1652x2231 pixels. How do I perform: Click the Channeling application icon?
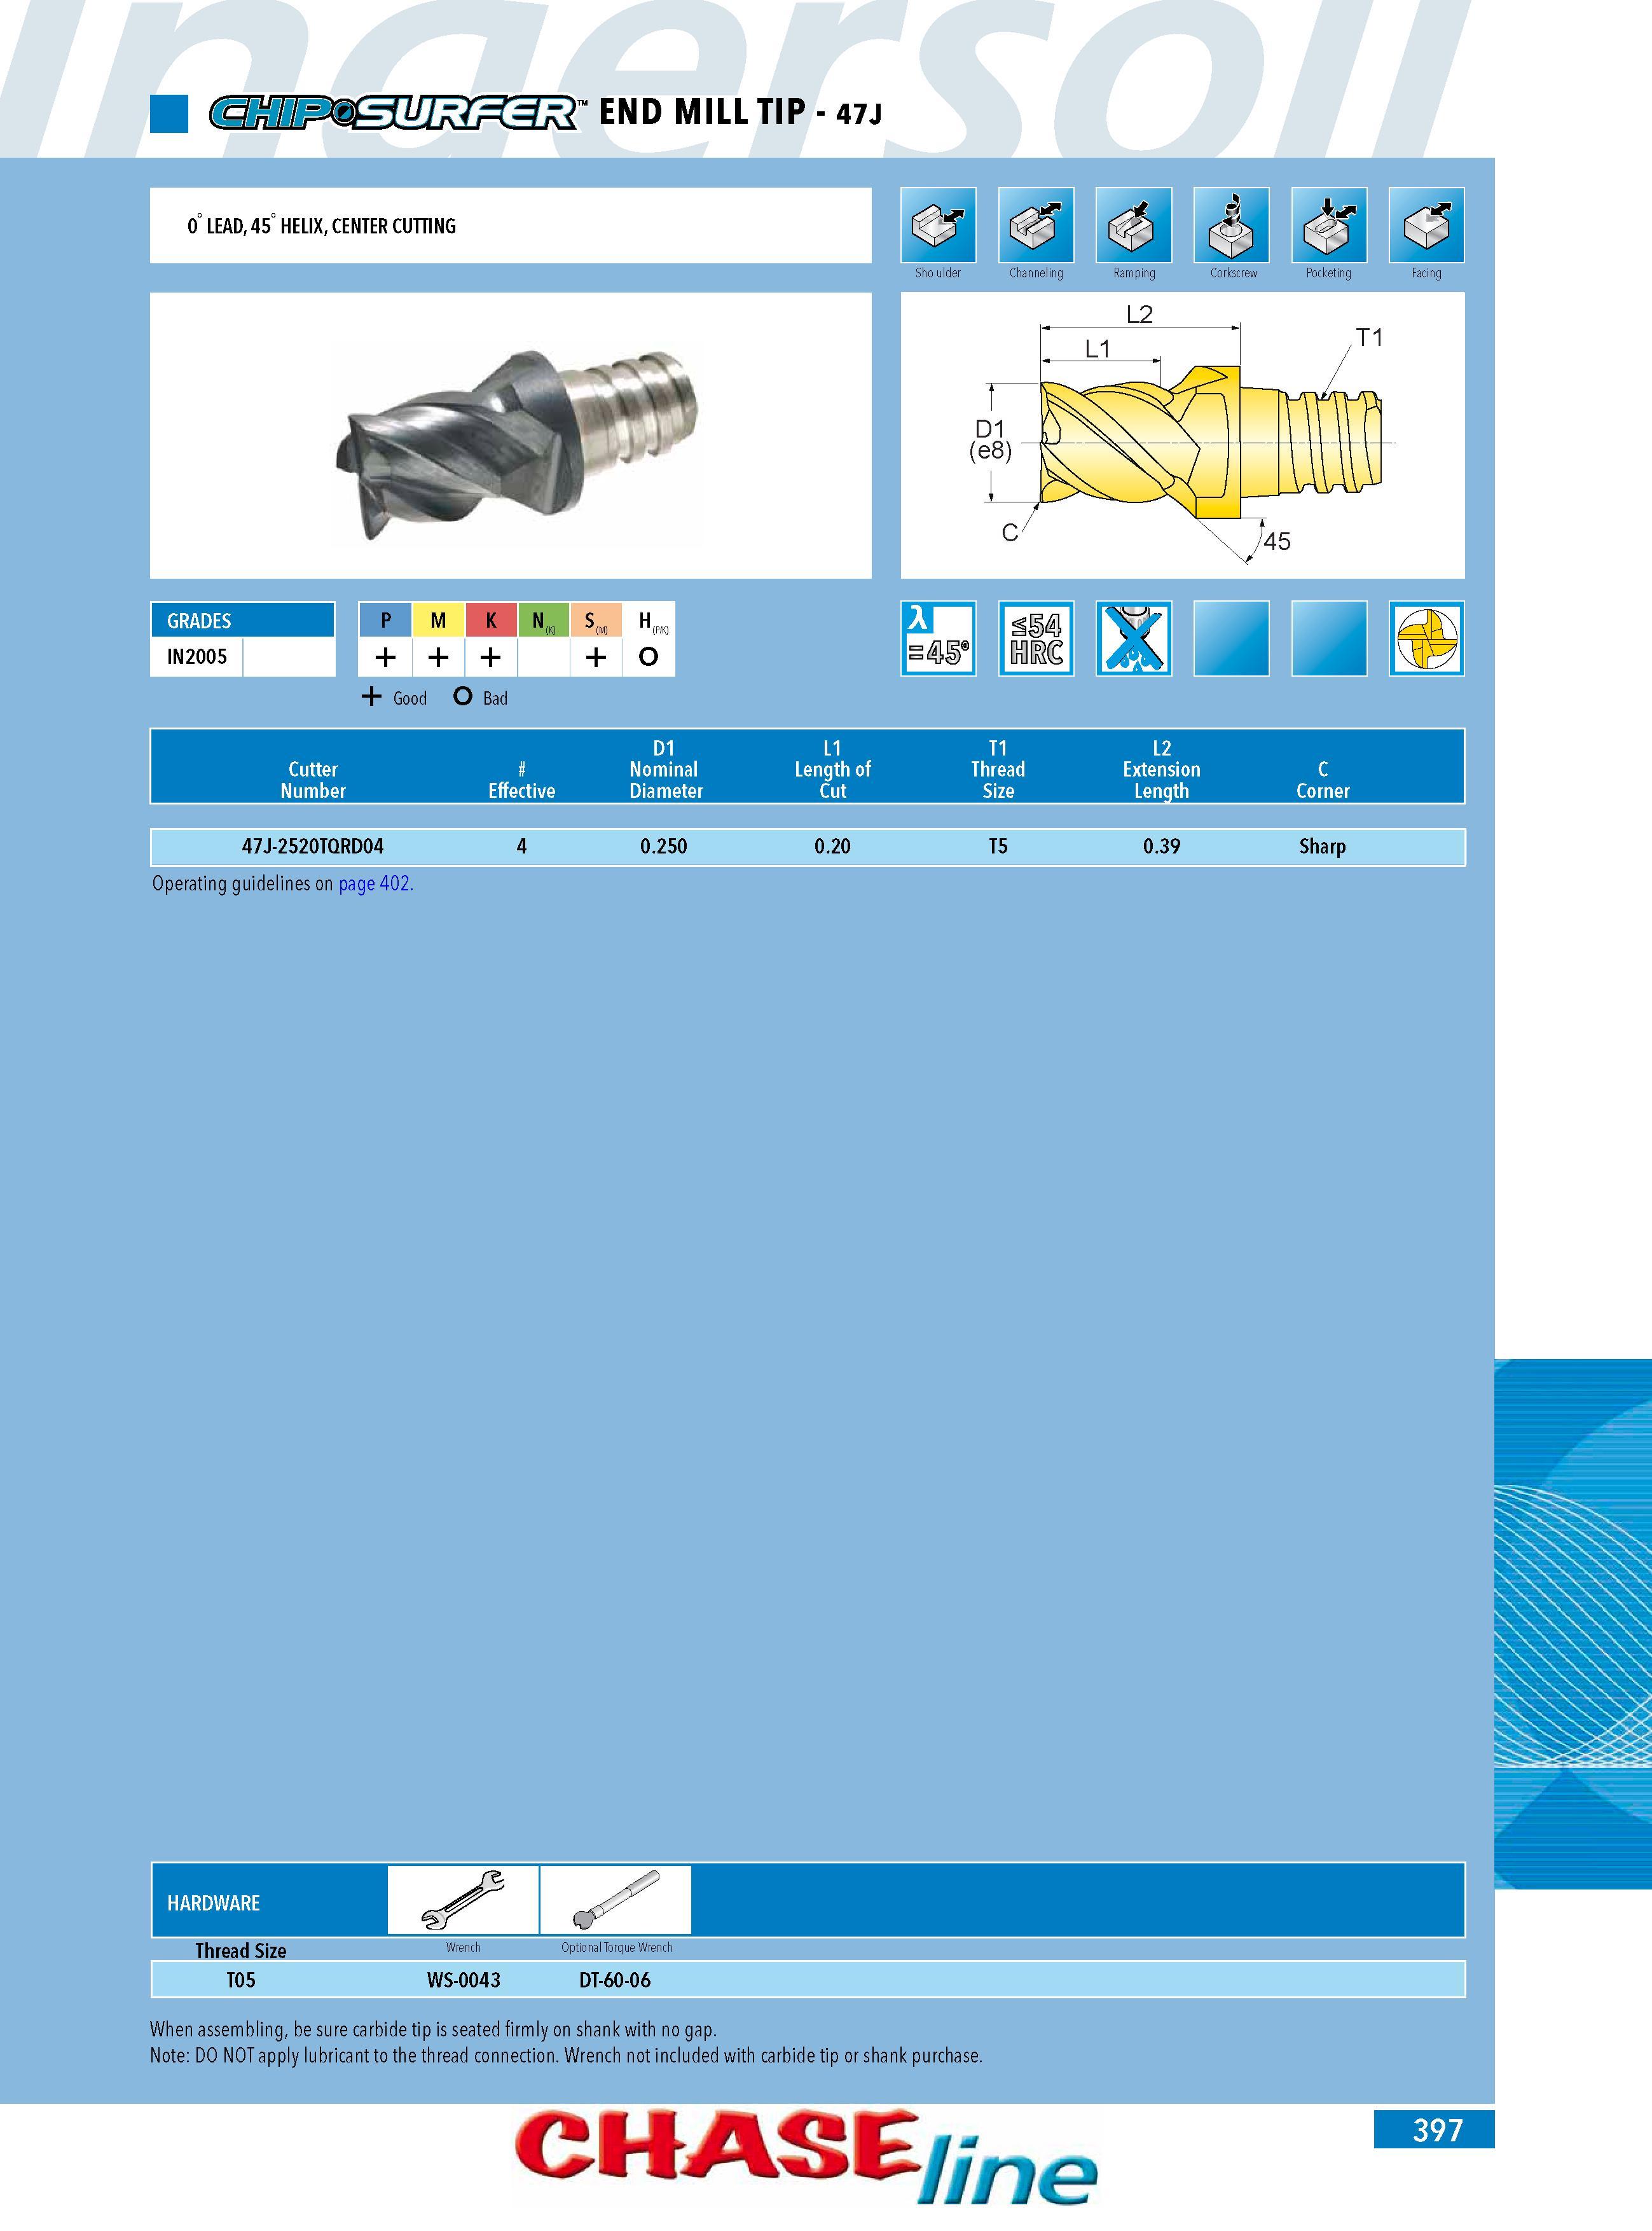(1036, 225)
